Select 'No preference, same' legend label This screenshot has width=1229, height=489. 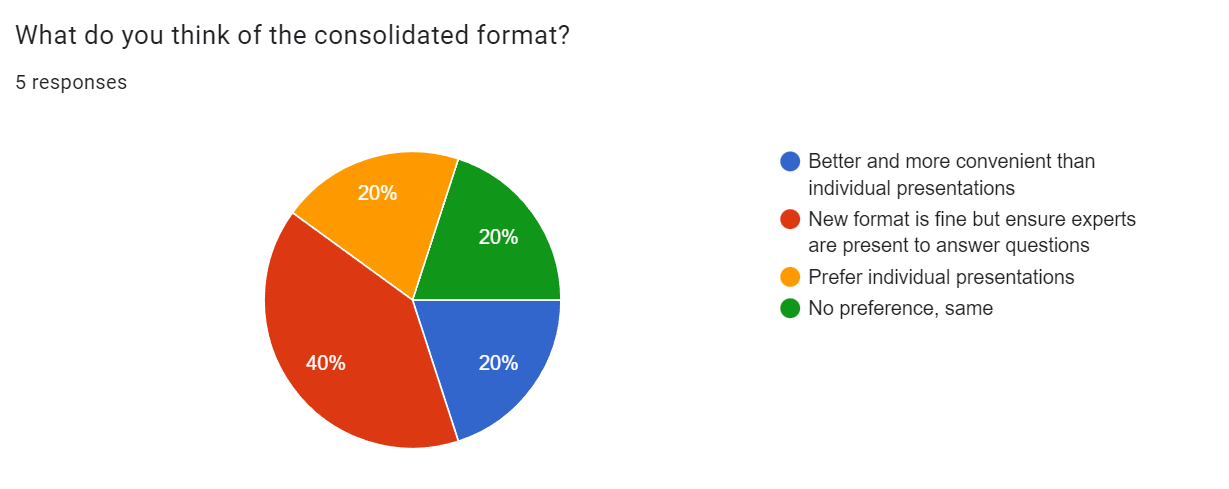tap(900, 308)
